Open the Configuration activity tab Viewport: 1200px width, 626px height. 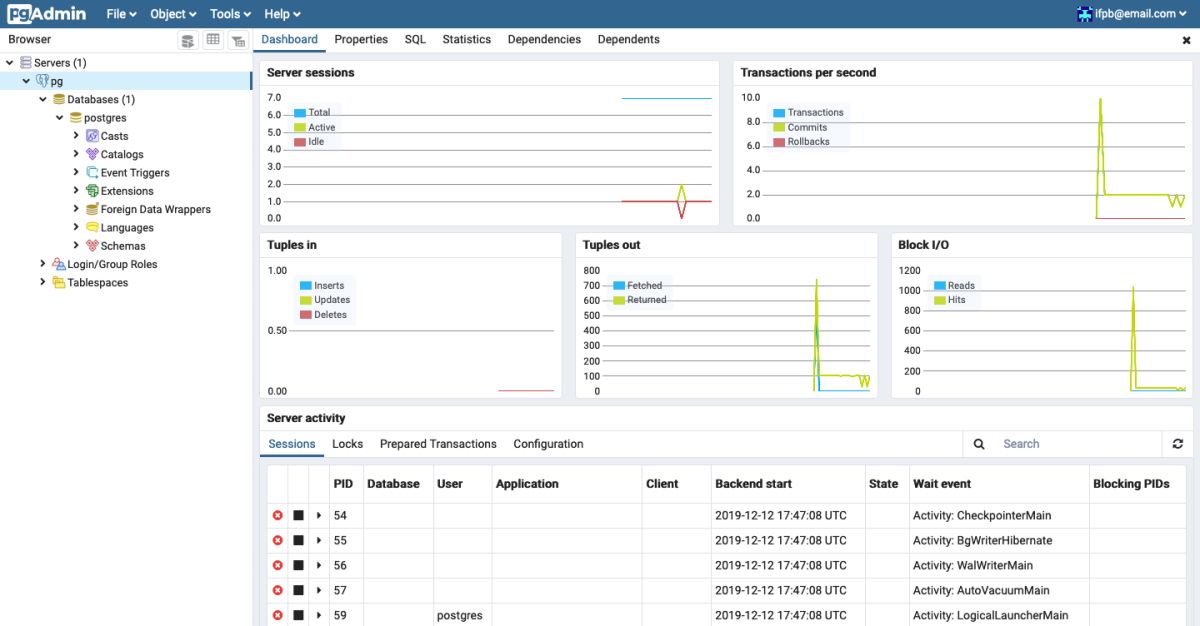(548, 444)
